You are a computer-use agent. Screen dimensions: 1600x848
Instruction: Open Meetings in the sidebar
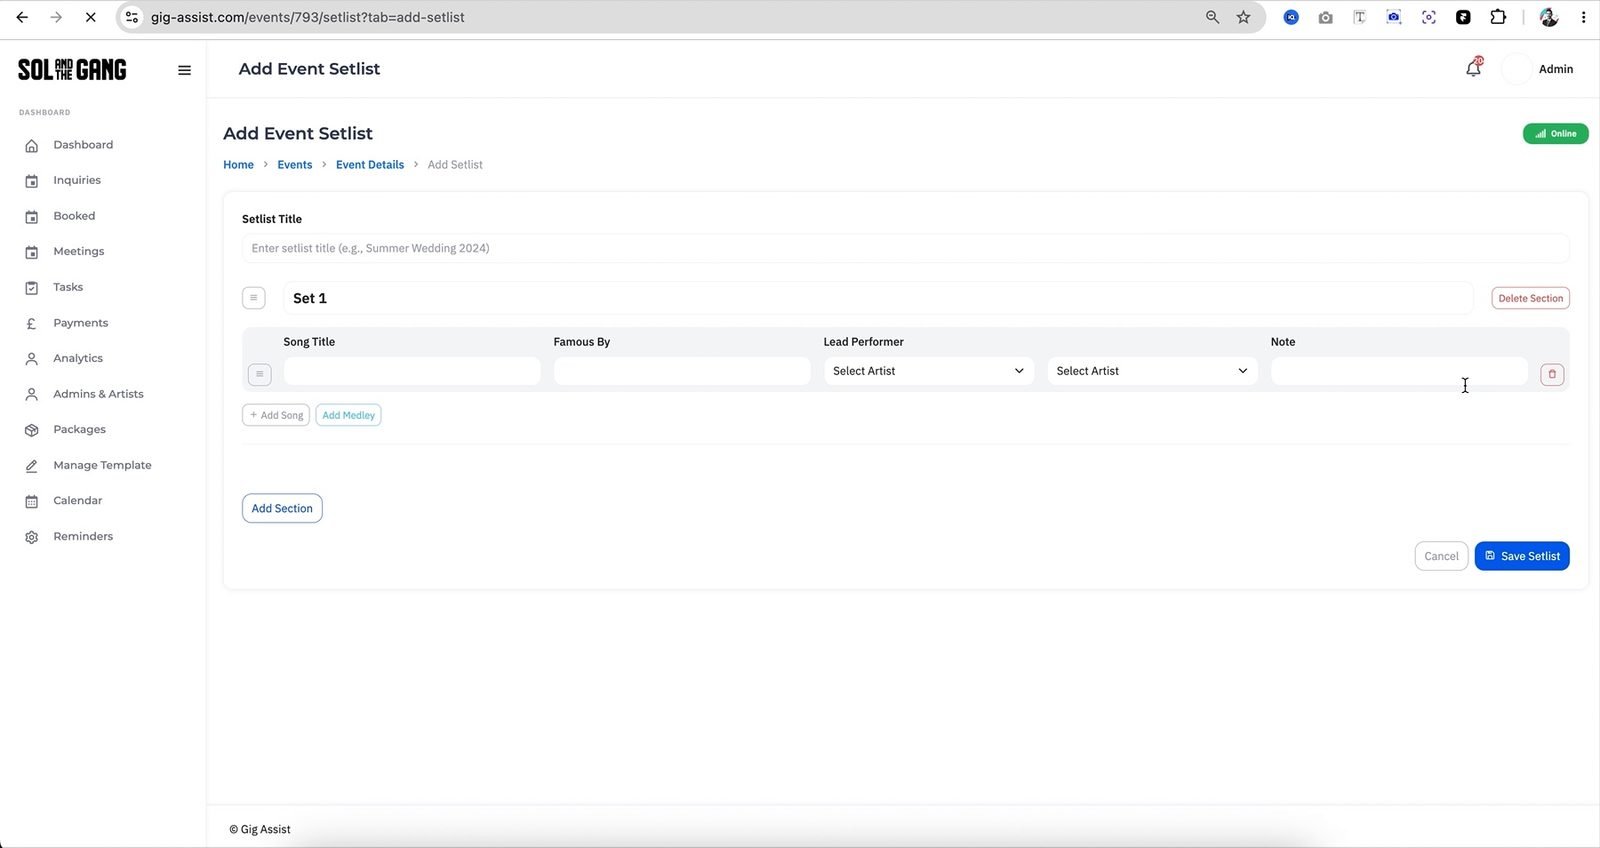pos(78,252)
